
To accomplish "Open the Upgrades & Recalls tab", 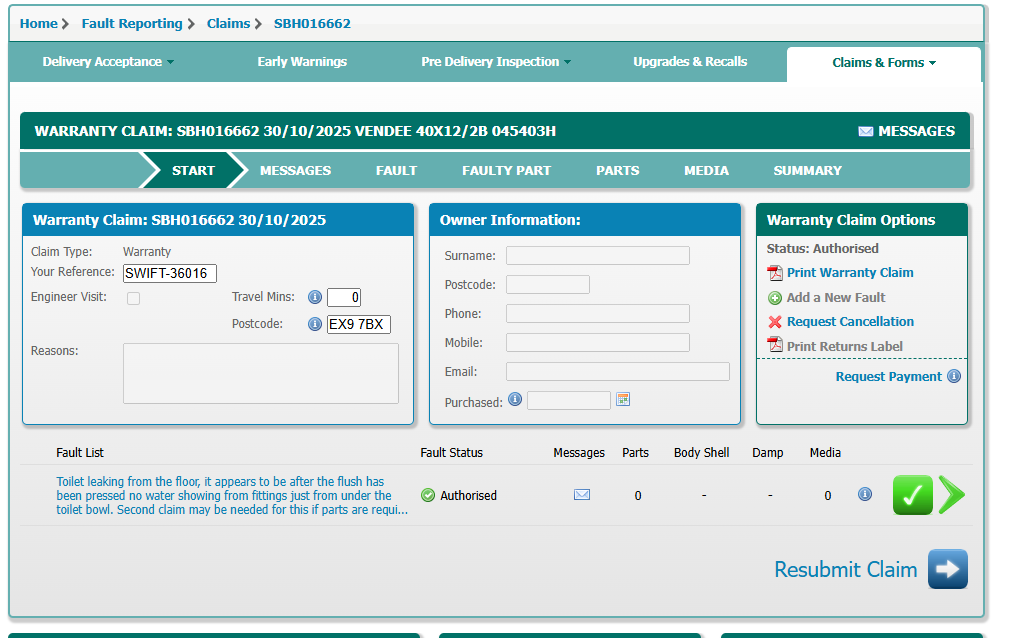I will pos(690,62).
